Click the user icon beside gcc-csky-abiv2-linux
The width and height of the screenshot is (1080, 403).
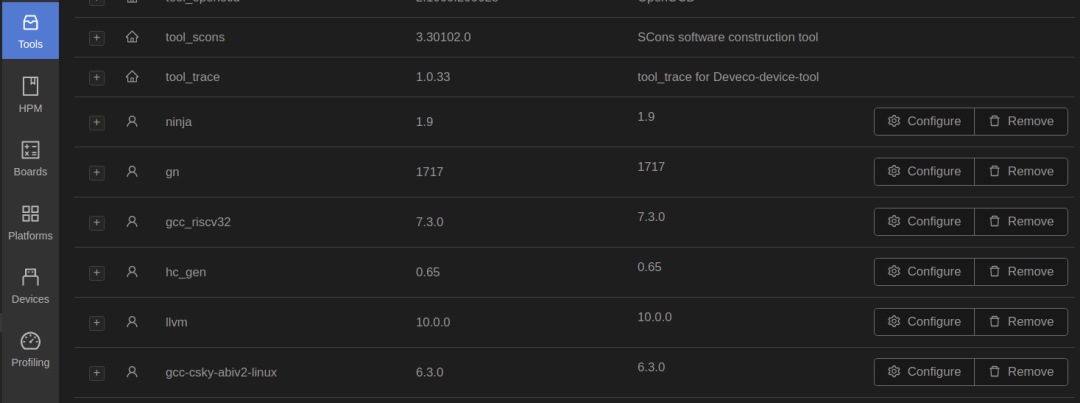click(x=132, y=371)
